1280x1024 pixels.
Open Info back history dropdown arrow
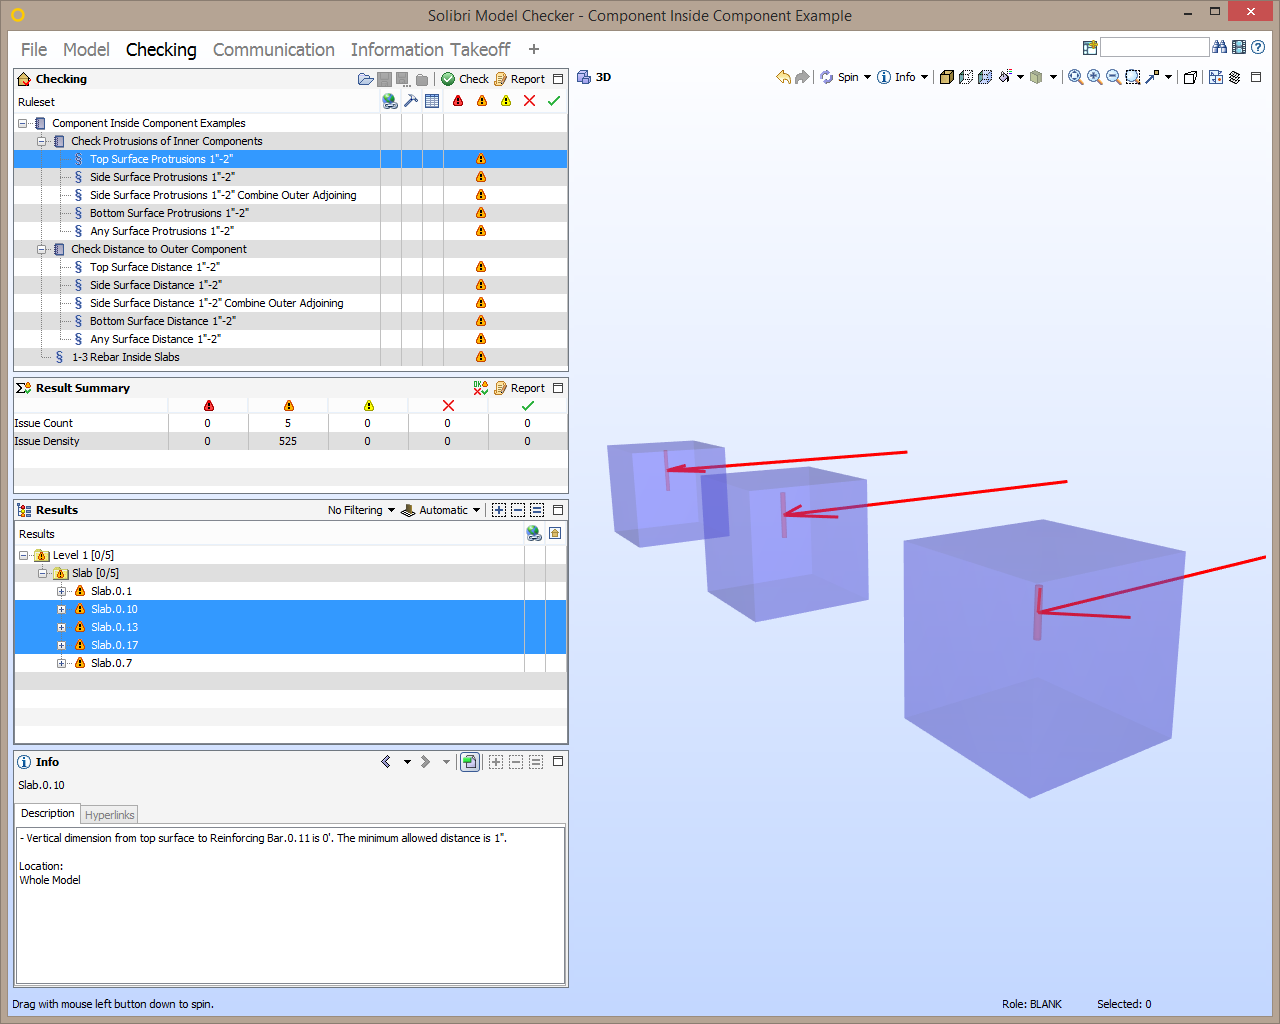coord(407,762)
